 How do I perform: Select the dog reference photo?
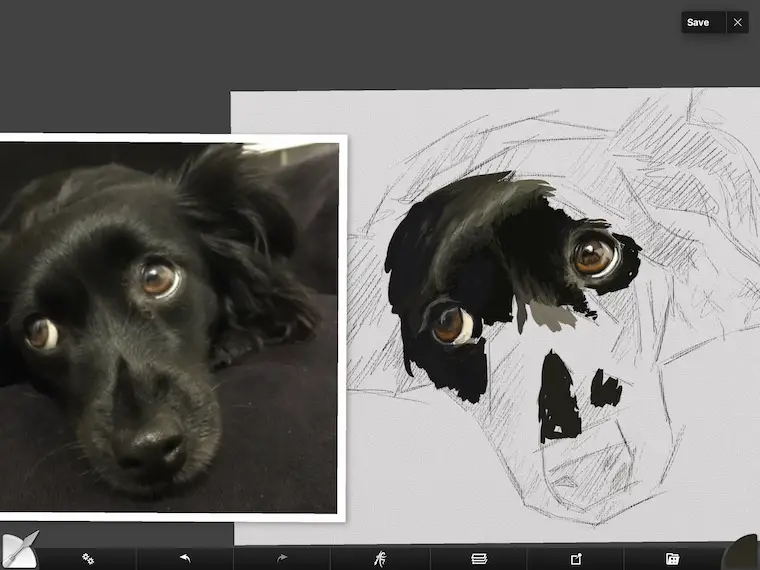click(x=169, y=328)
